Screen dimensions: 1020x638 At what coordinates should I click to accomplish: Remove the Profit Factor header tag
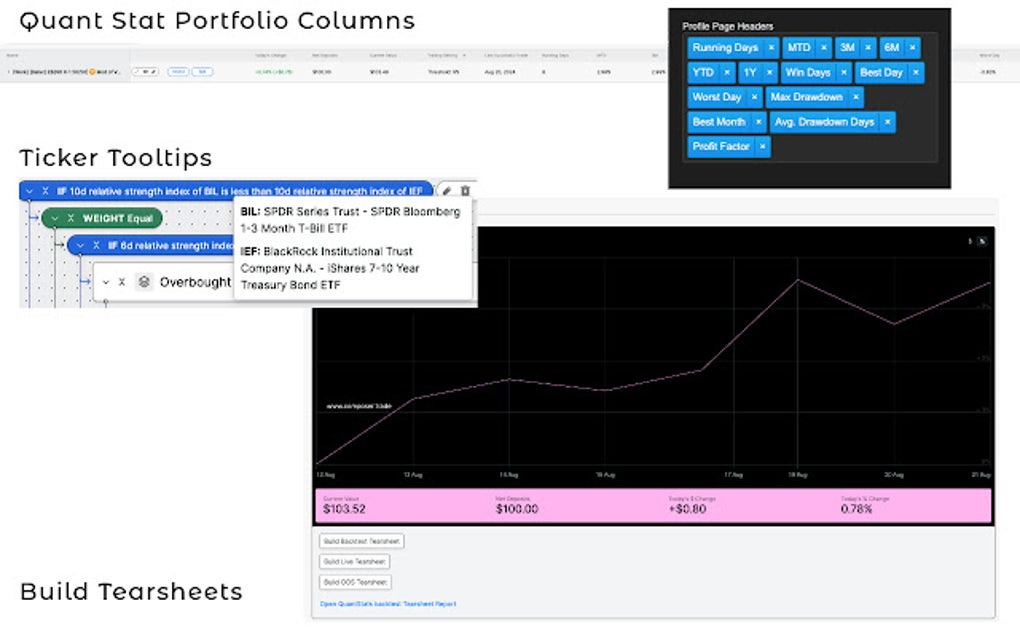763,146
